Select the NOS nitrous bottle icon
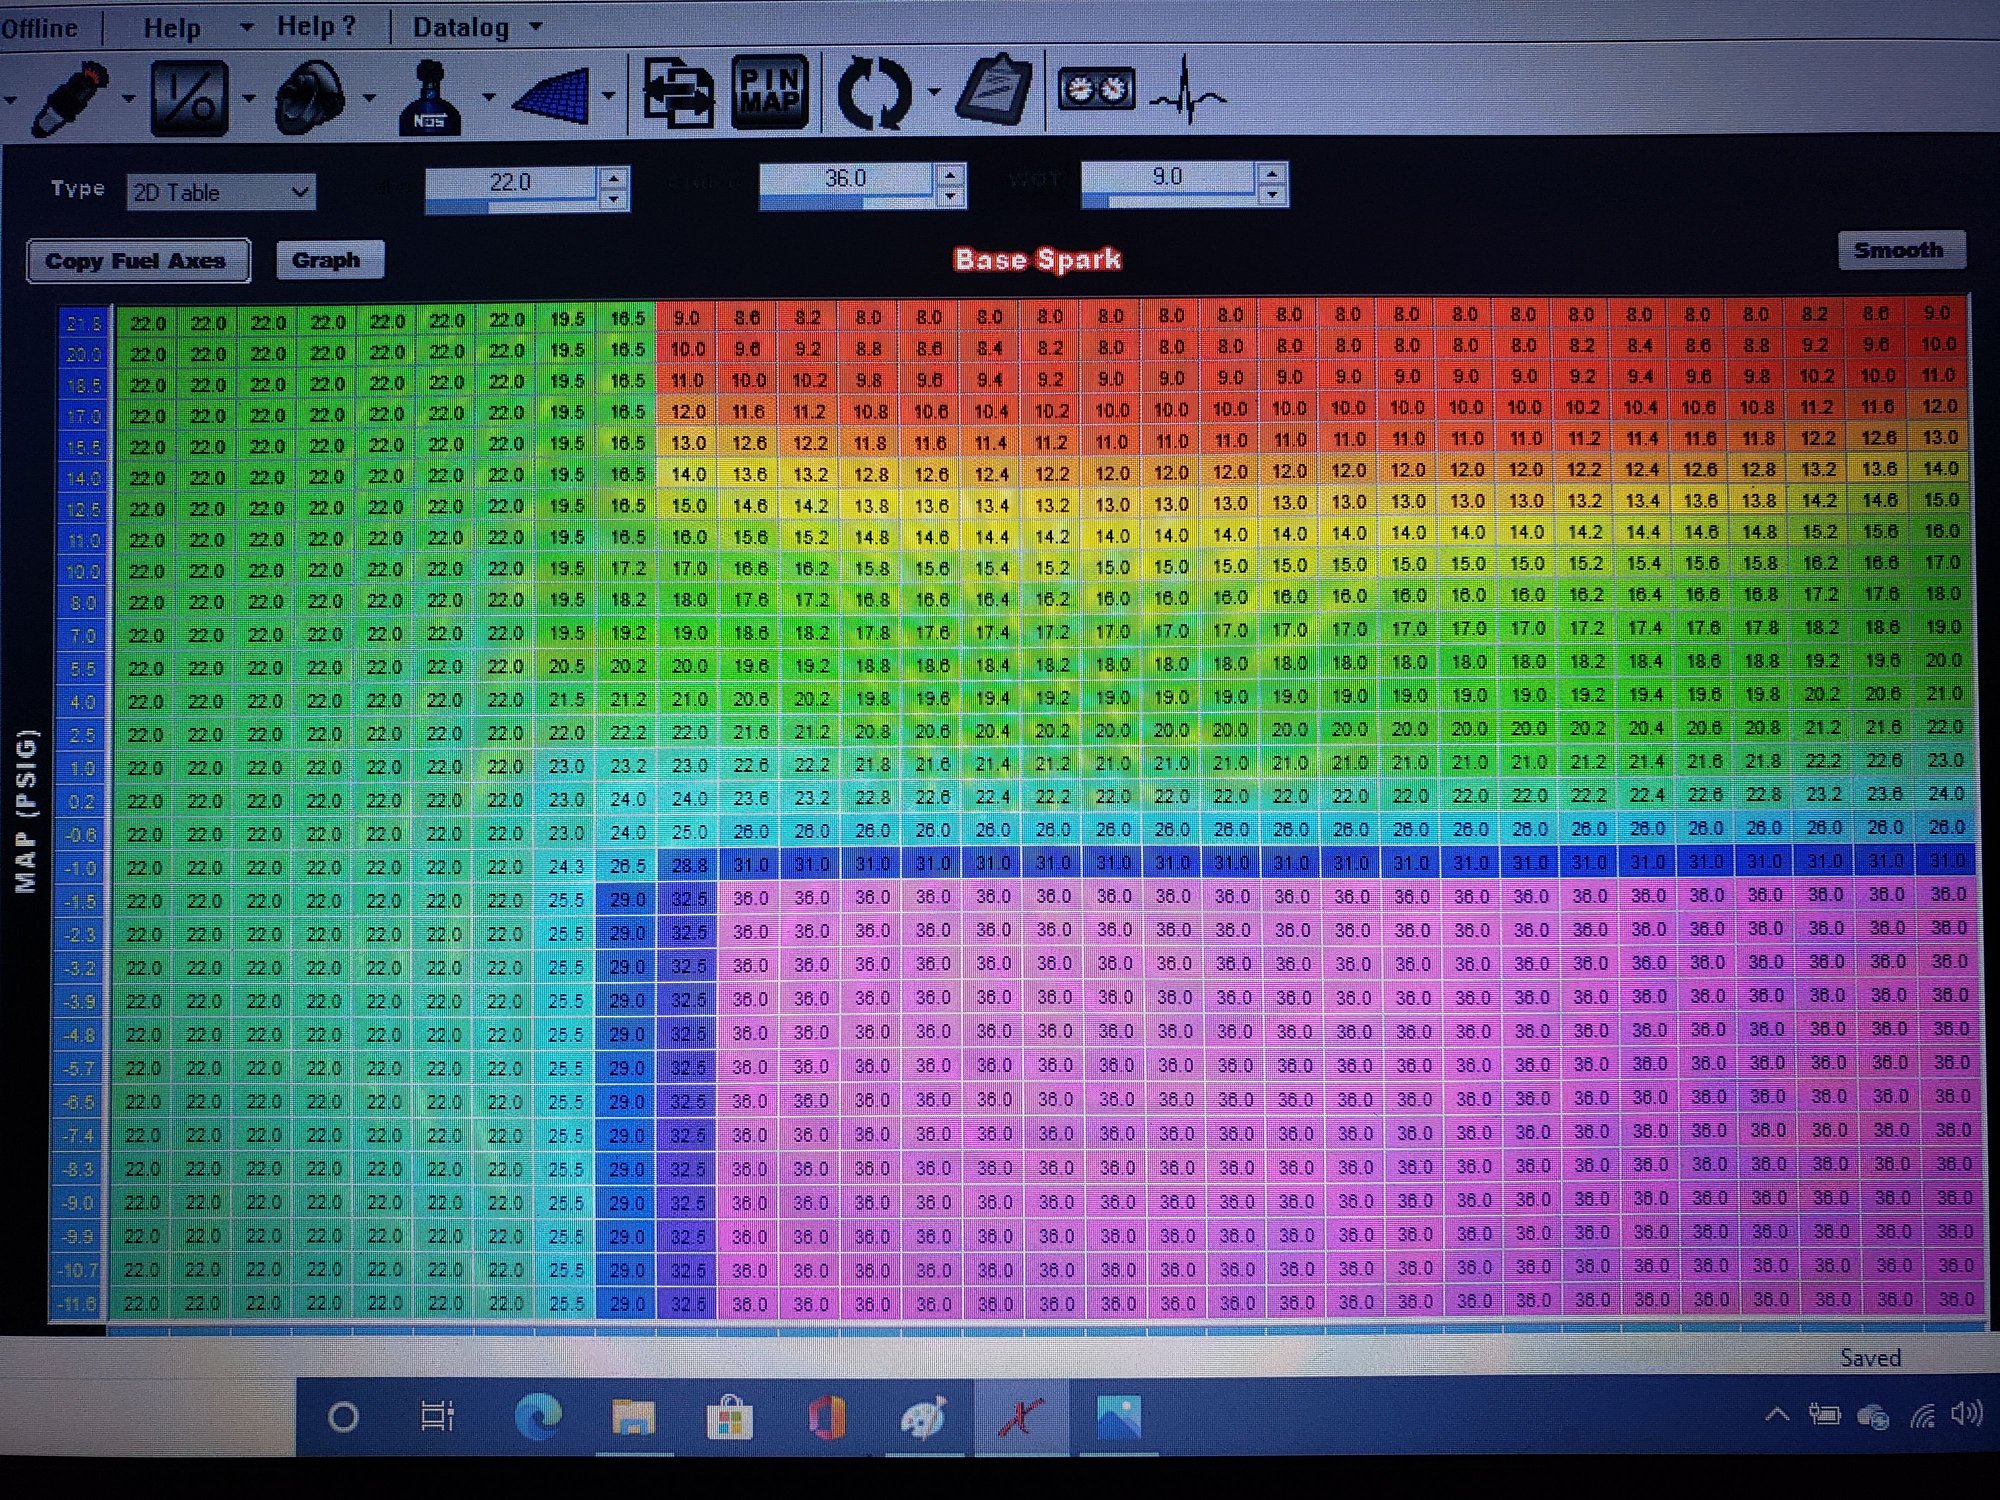This screenshot has width=2000, height=1500. tap(431, 97)
